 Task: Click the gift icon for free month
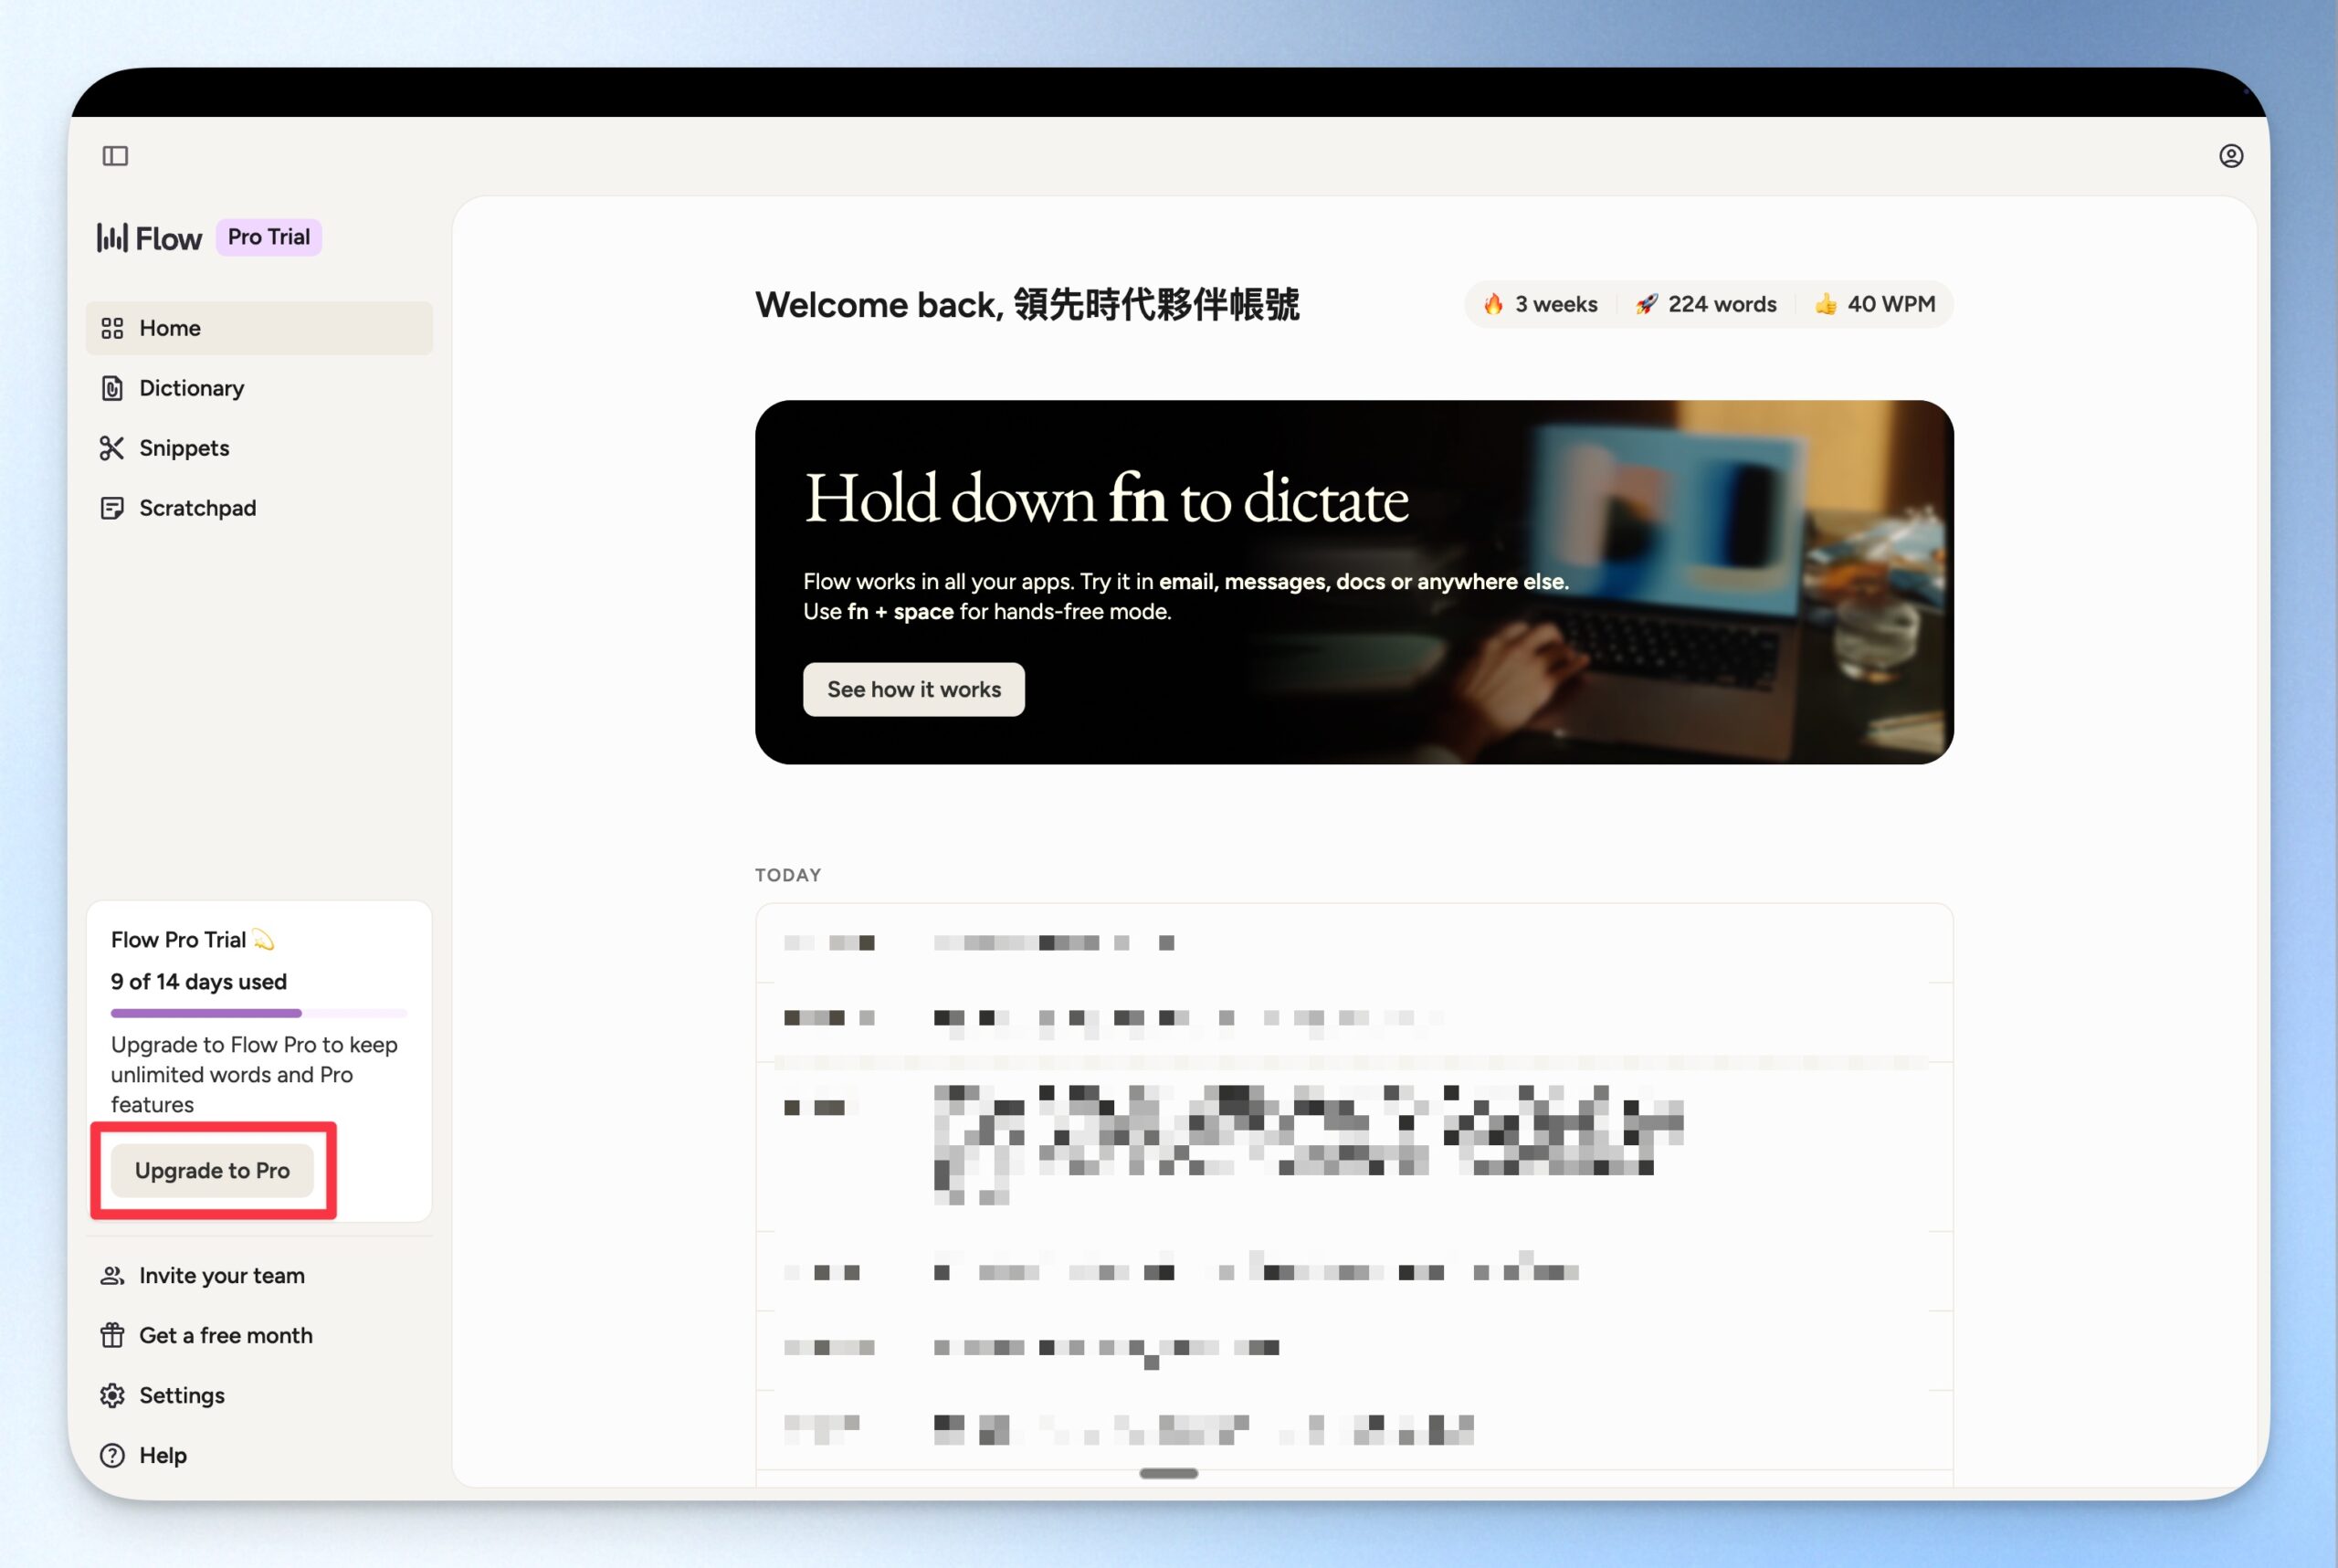tap(112, 1335)
